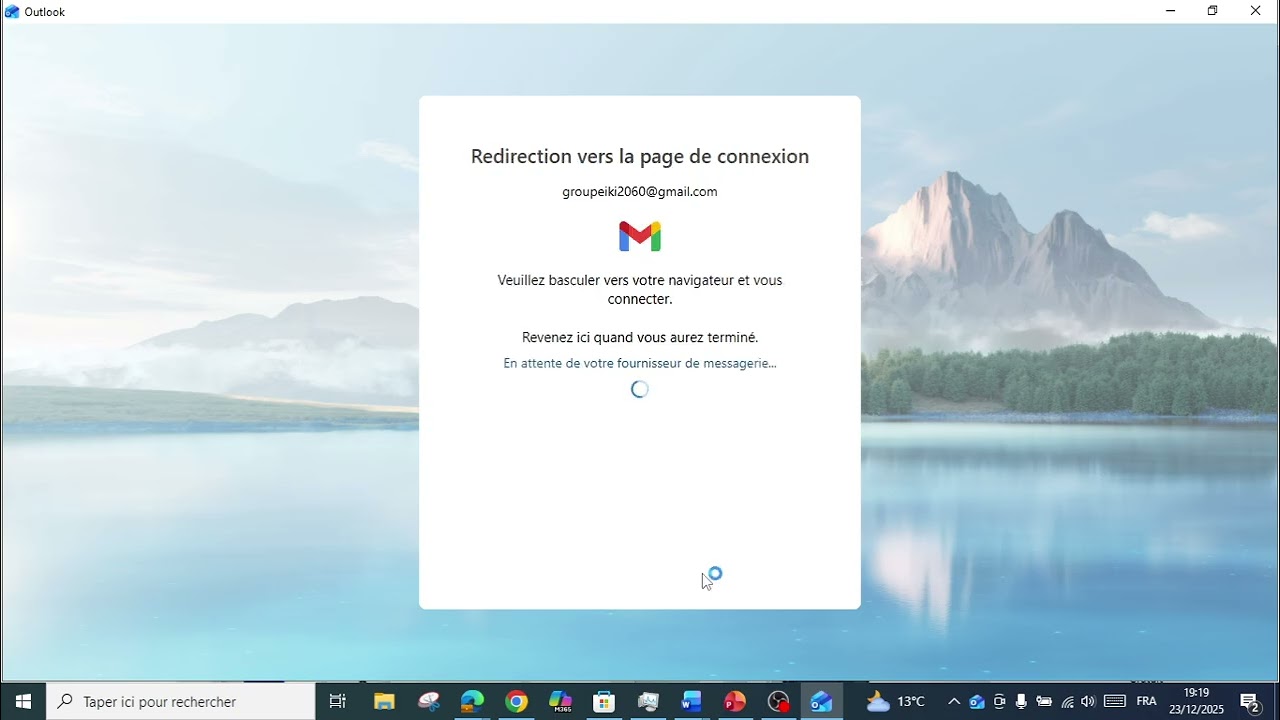Launch Google Chrome from the taskbar
This screenshot has height=720, width=1280.
coord(516,701)
